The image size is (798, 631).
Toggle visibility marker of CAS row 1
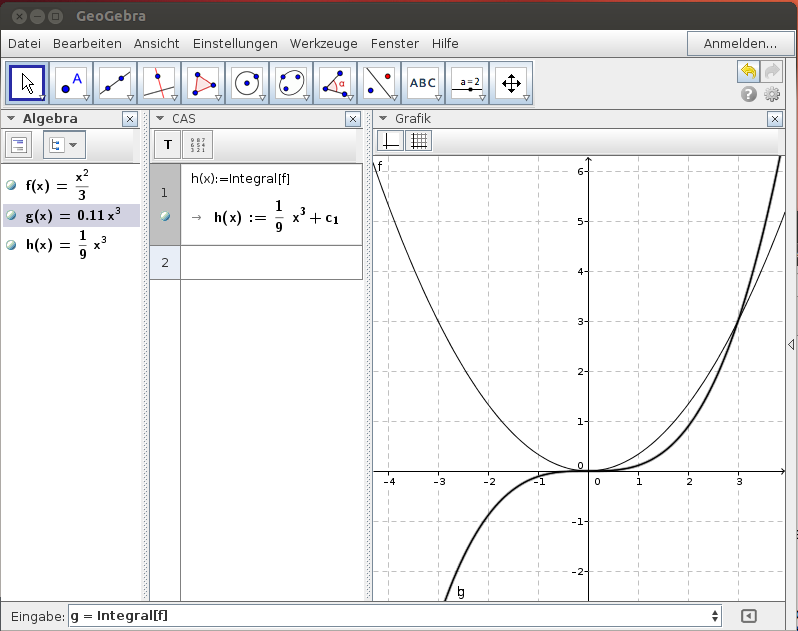[x=165, y=217]
